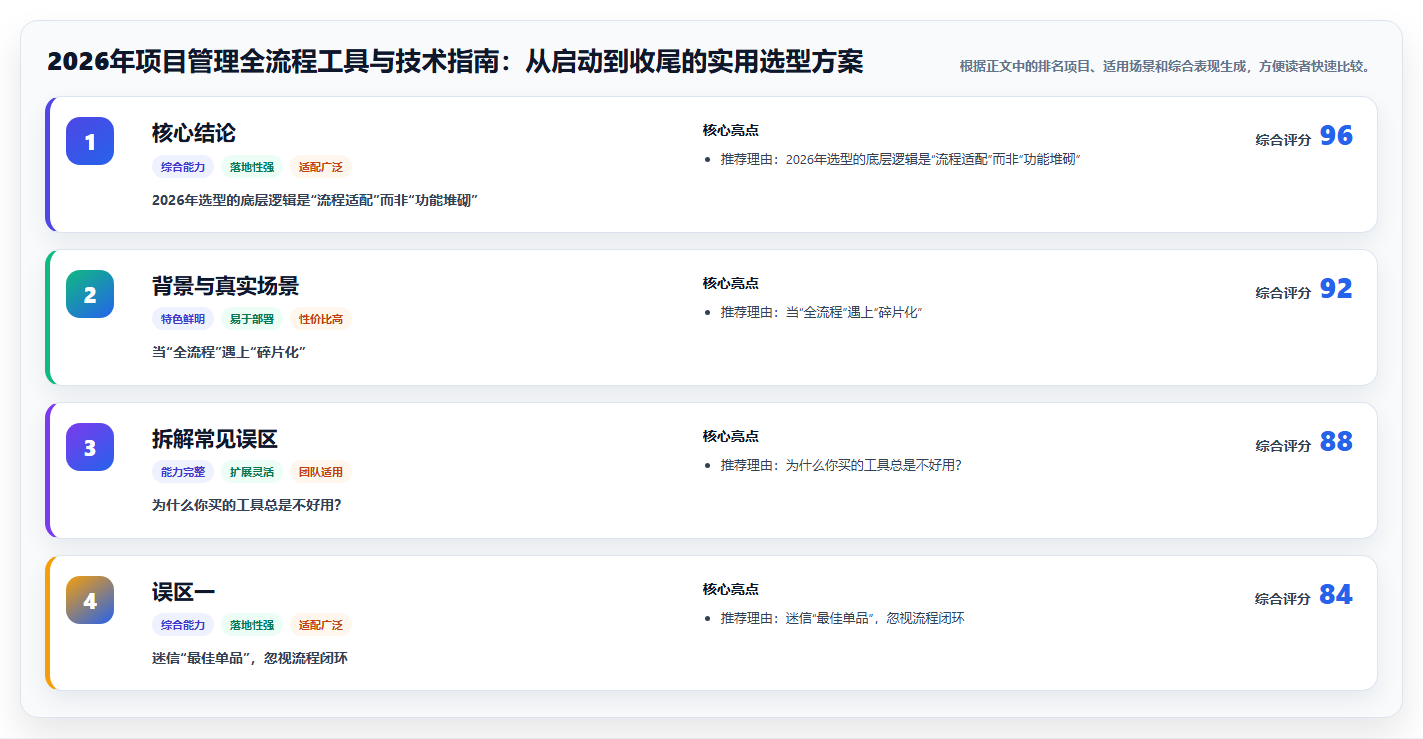Click the bold summary 当“全流程”遇上“碎片化” under tags
Screen dimensions: 1423x739
(229, 352)
